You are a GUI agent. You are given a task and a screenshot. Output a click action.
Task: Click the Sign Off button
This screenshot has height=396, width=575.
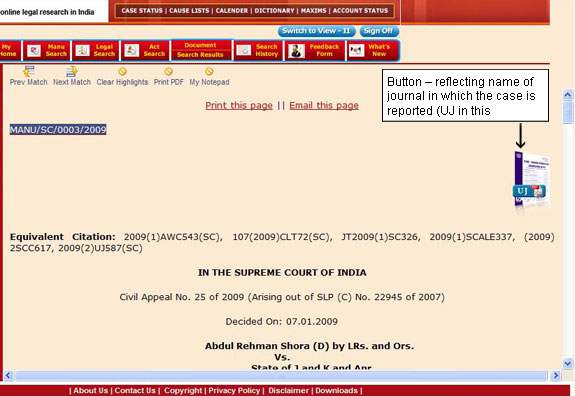(378, 31)
